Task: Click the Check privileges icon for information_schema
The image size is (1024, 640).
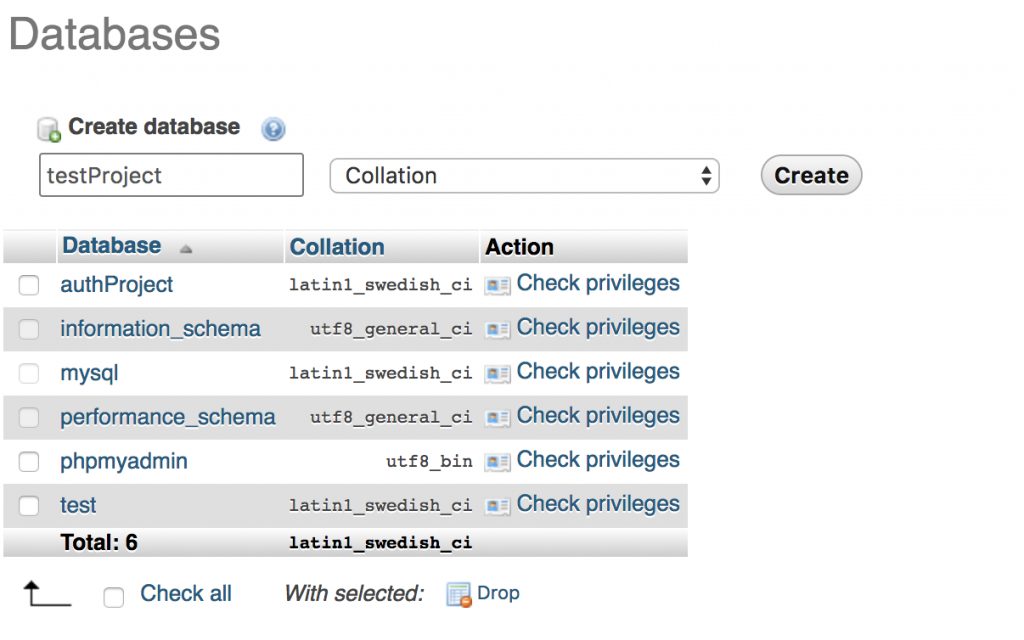Action: point(497,328)
